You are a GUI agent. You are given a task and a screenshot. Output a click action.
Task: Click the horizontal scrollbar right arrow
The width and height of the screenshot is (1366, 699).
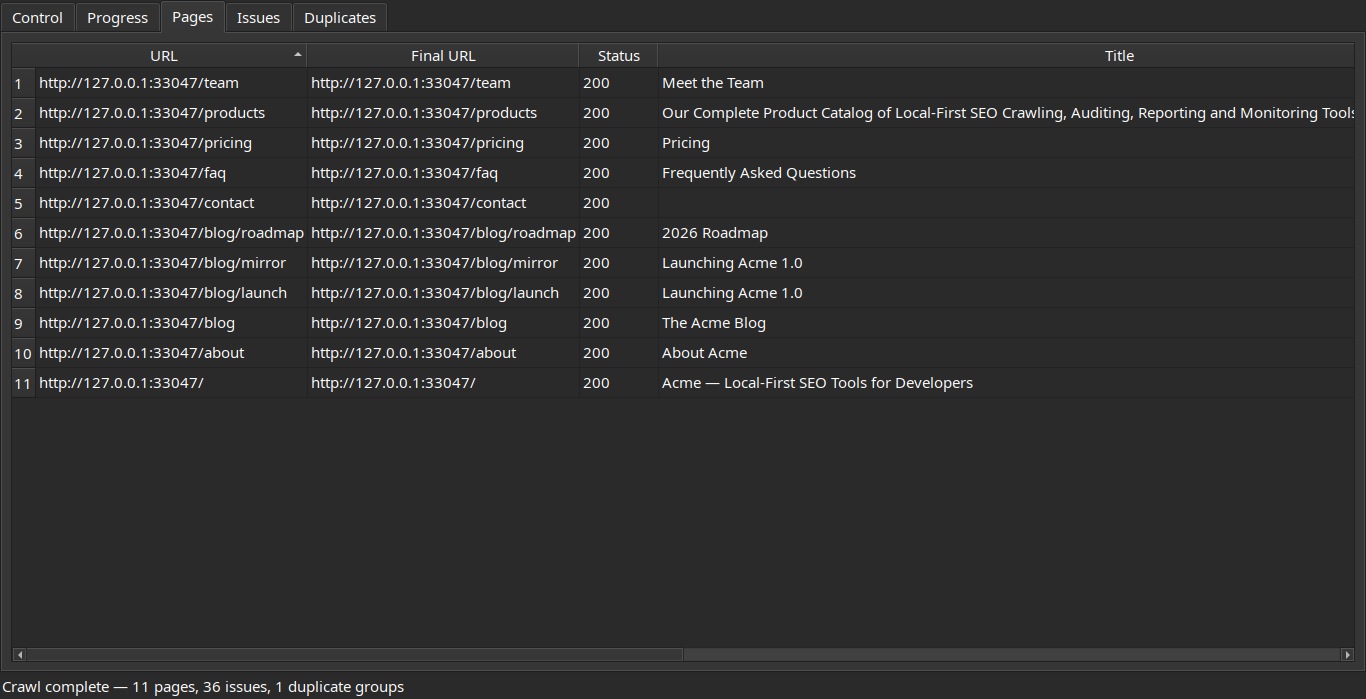click(1347, 654)
